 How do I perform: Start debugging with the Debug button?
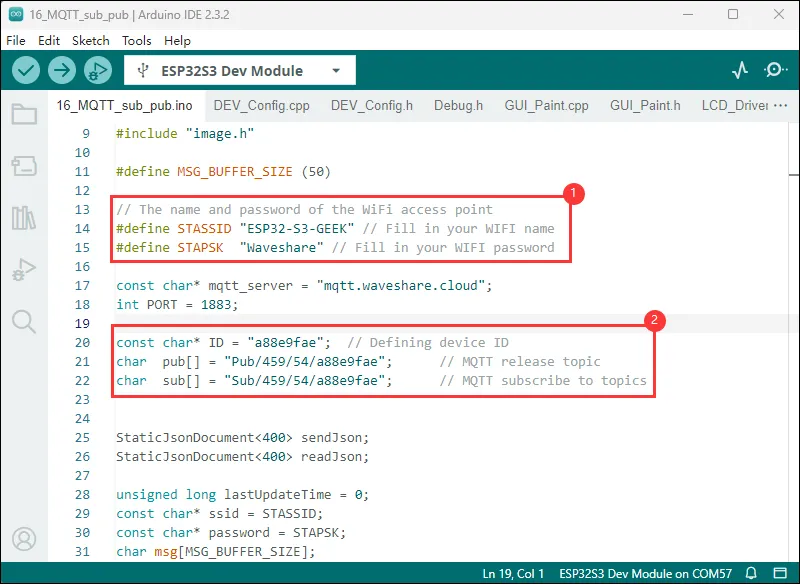97,70
